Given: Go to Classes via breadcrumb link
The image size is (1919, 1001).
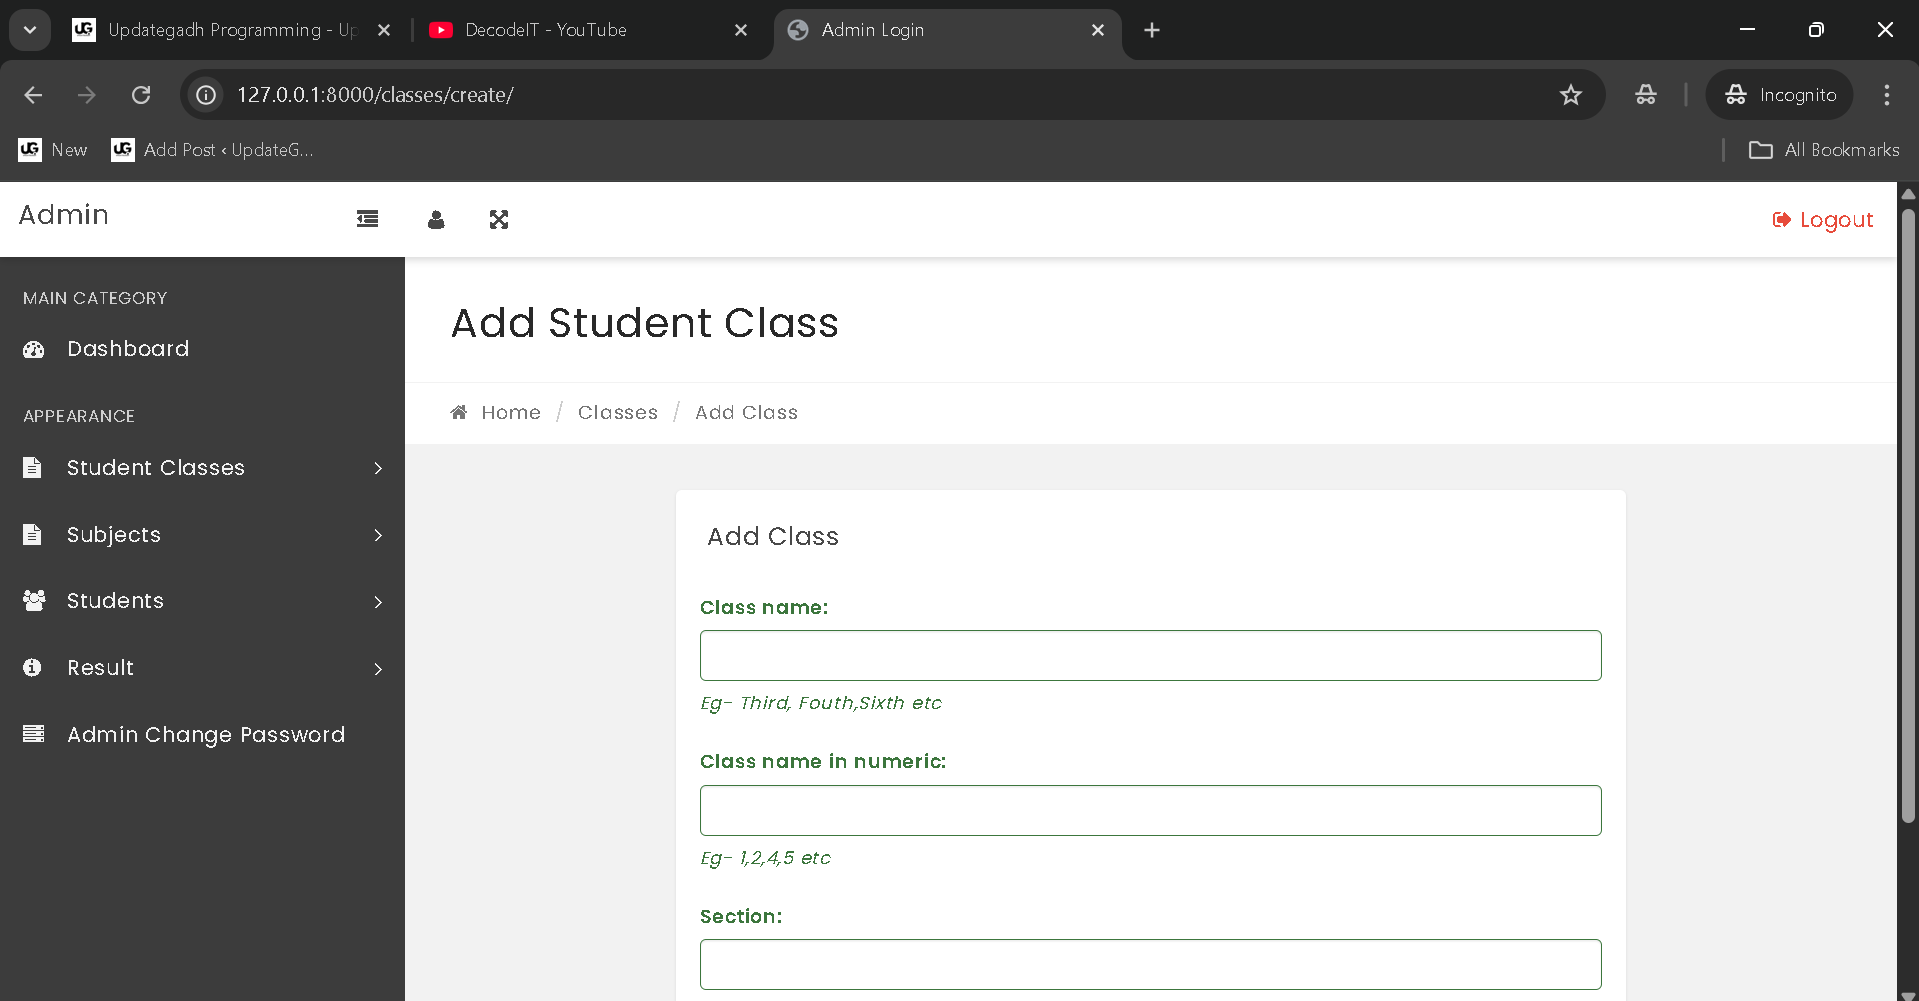Looking at the screenshot, I should 617,412.
